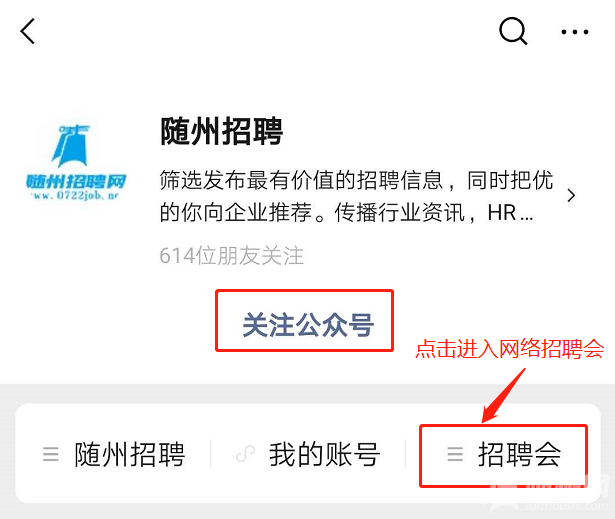This screenshot has height=519, width=615.
Task: Open the 招聘会 bottom menu
Action: pos(504,455)
